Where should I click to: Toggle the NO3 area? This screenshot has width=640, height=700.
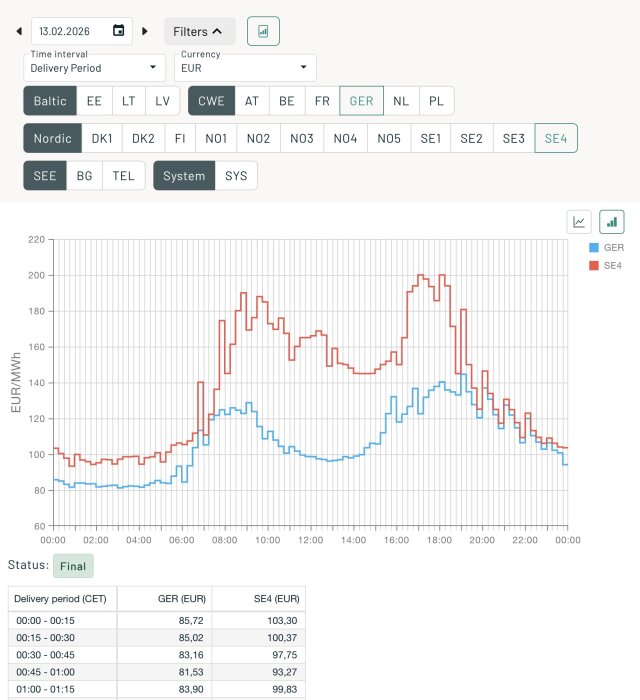pyautogui.click(x=302, y=138)
